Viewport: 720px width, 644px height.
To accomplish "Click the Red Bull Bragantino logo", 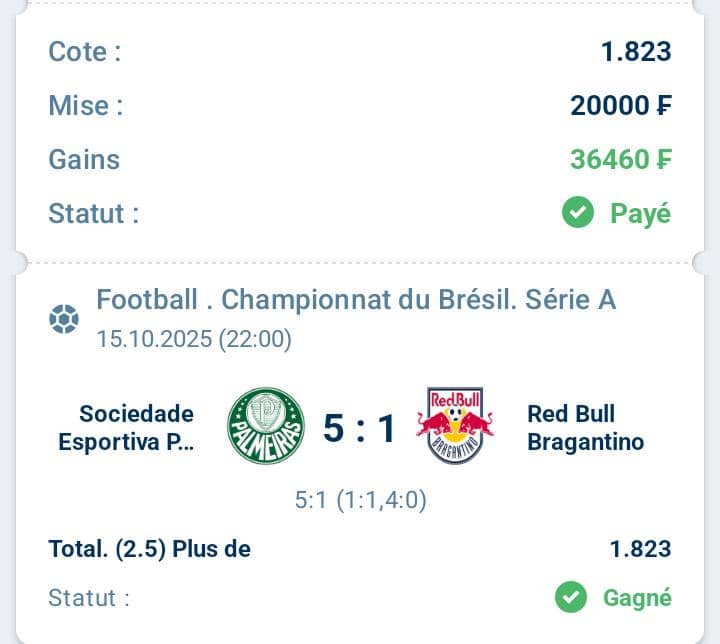I will [x=455, y=426].
